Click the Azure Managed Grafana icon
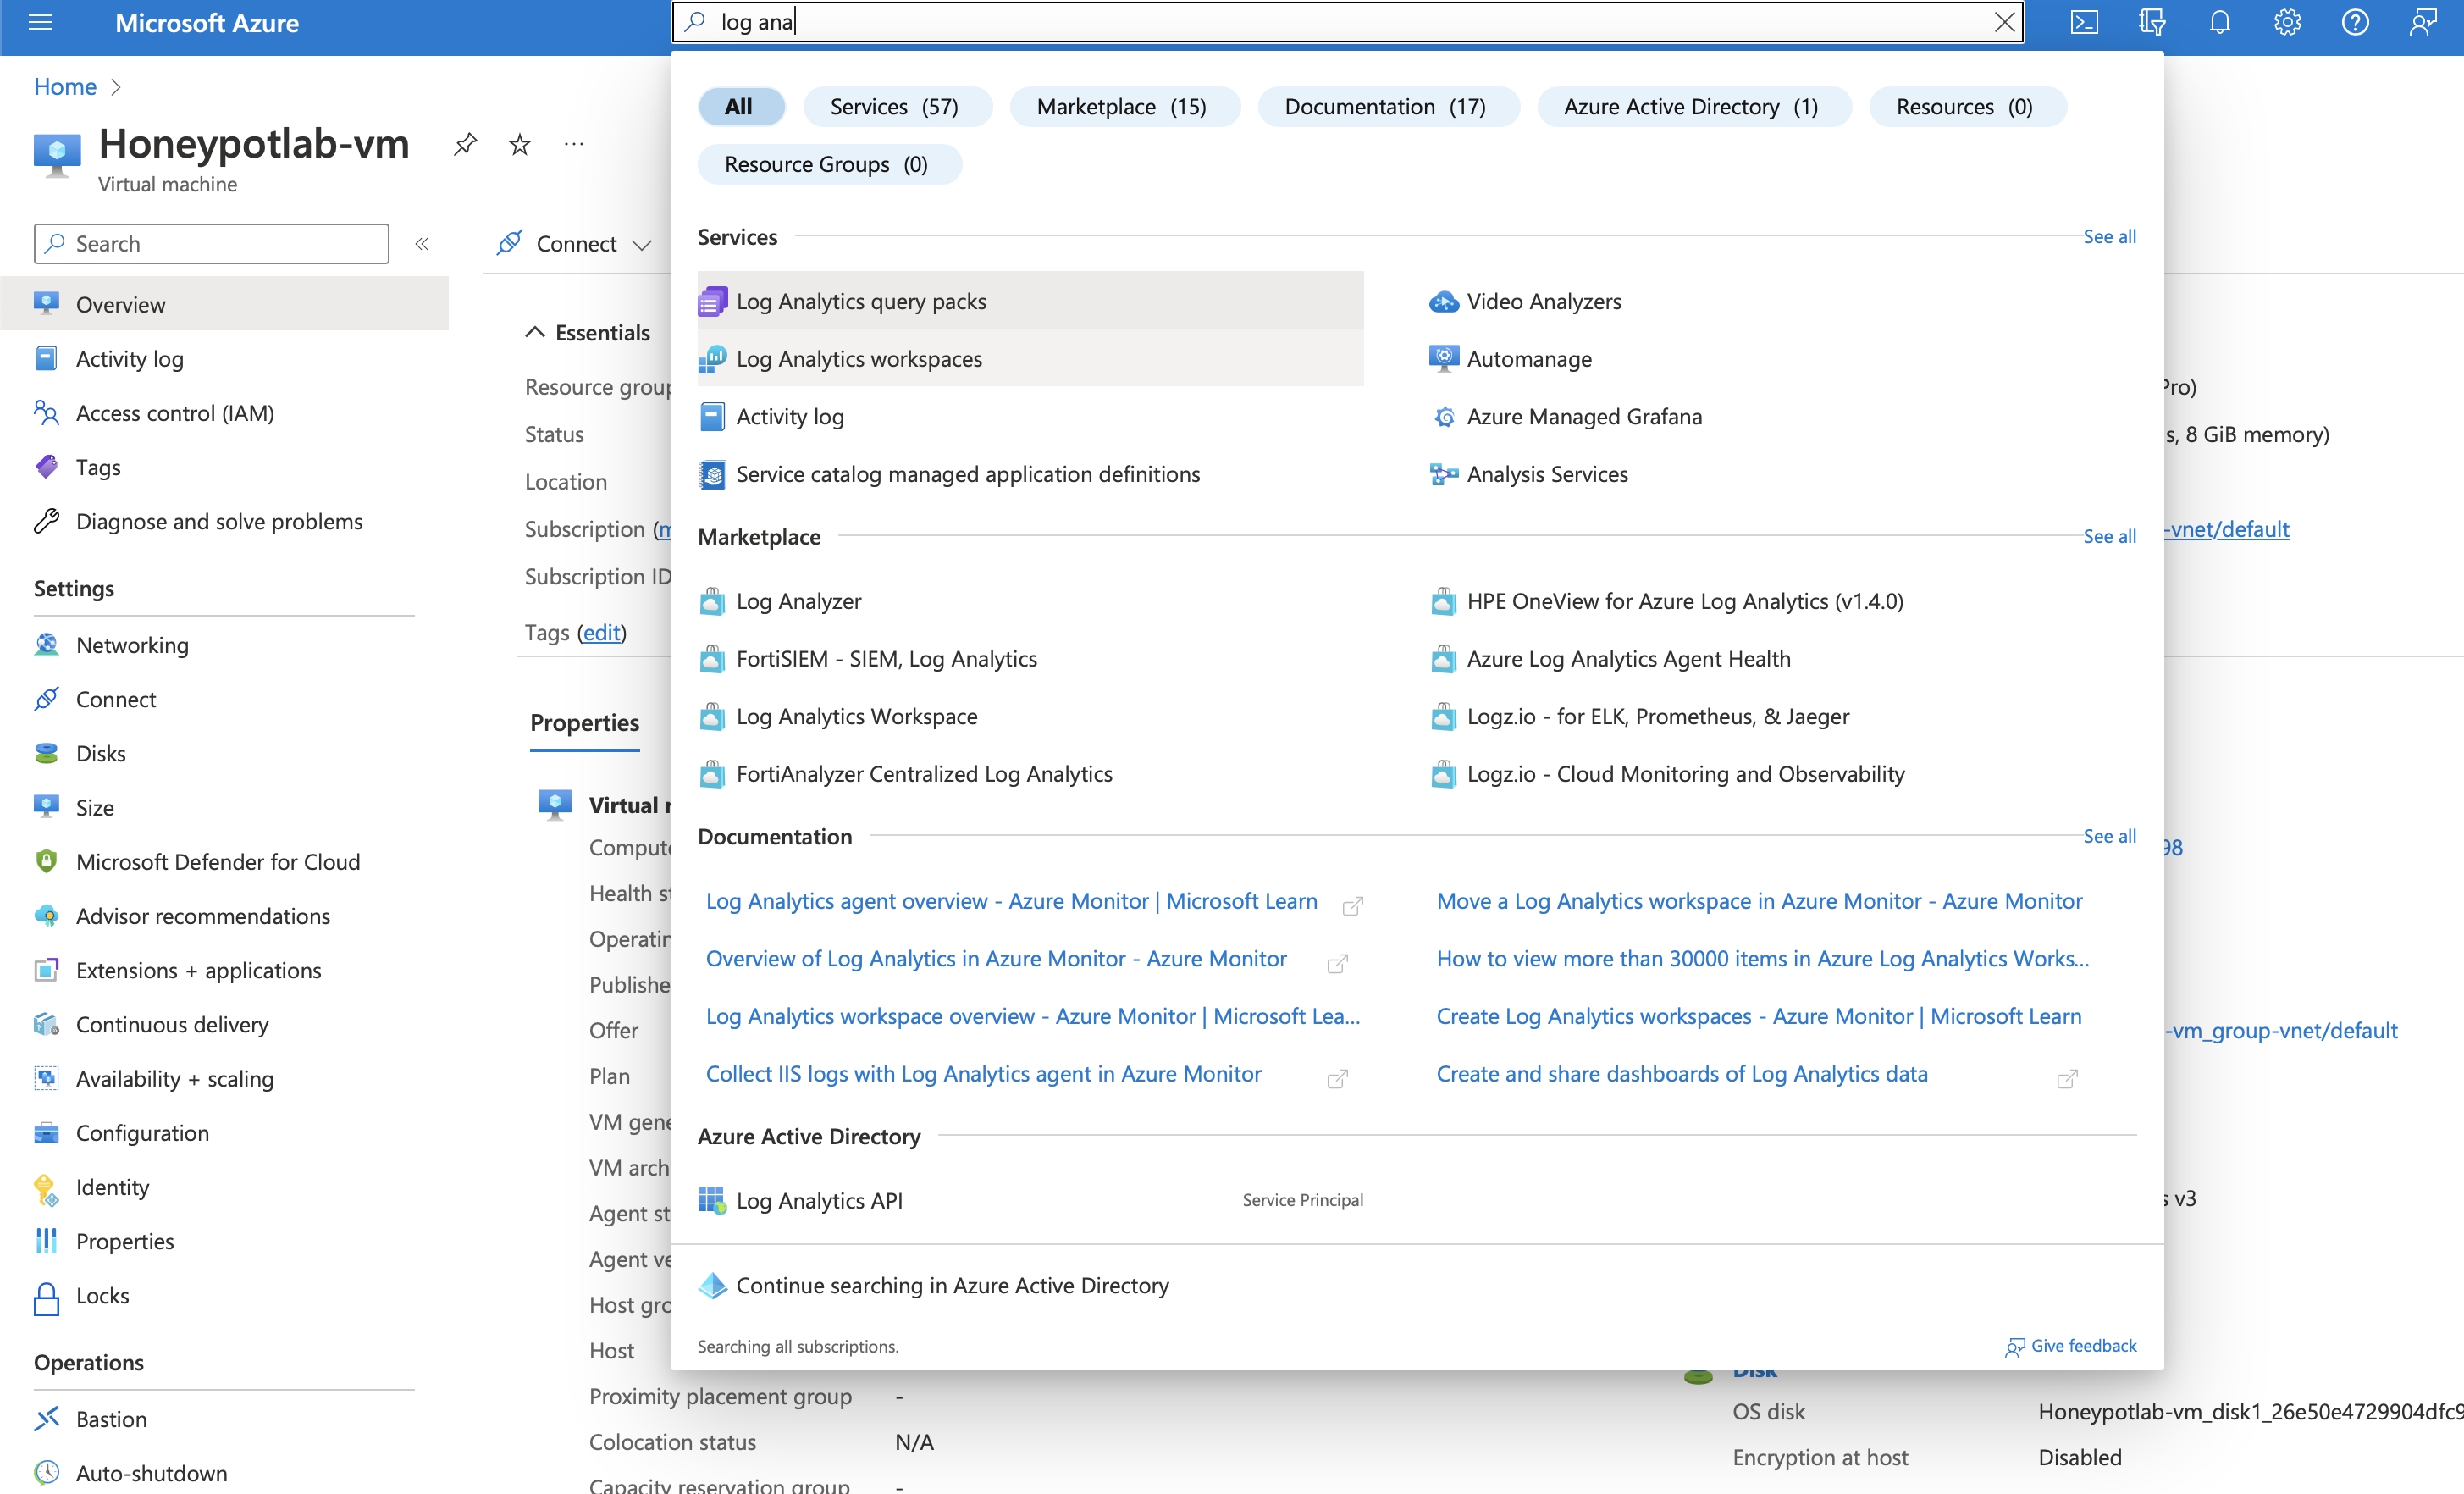The height and width of the screenshot is (1494, 2464). [1443, 417]
